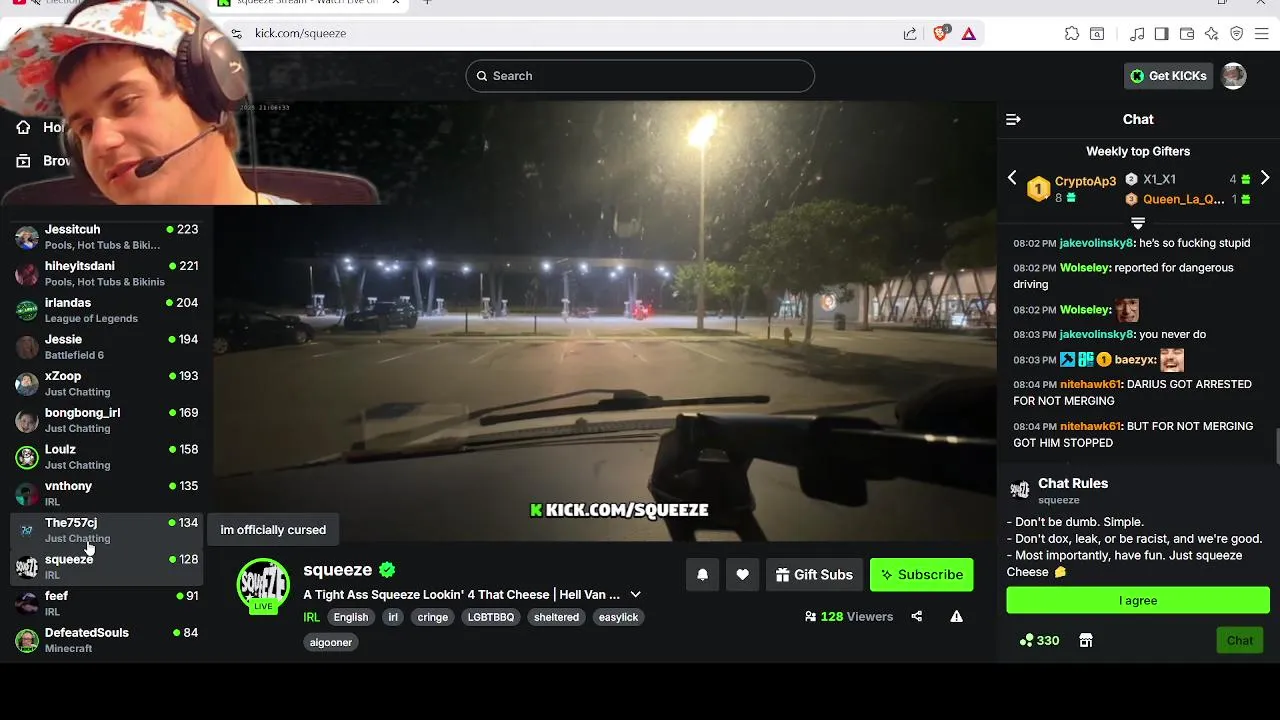The width and height of the screenshot is (1280, 720).
Task: Open Jessie Battlefield 6 channel
Action: pyautogui.click(x=107, y=347)
